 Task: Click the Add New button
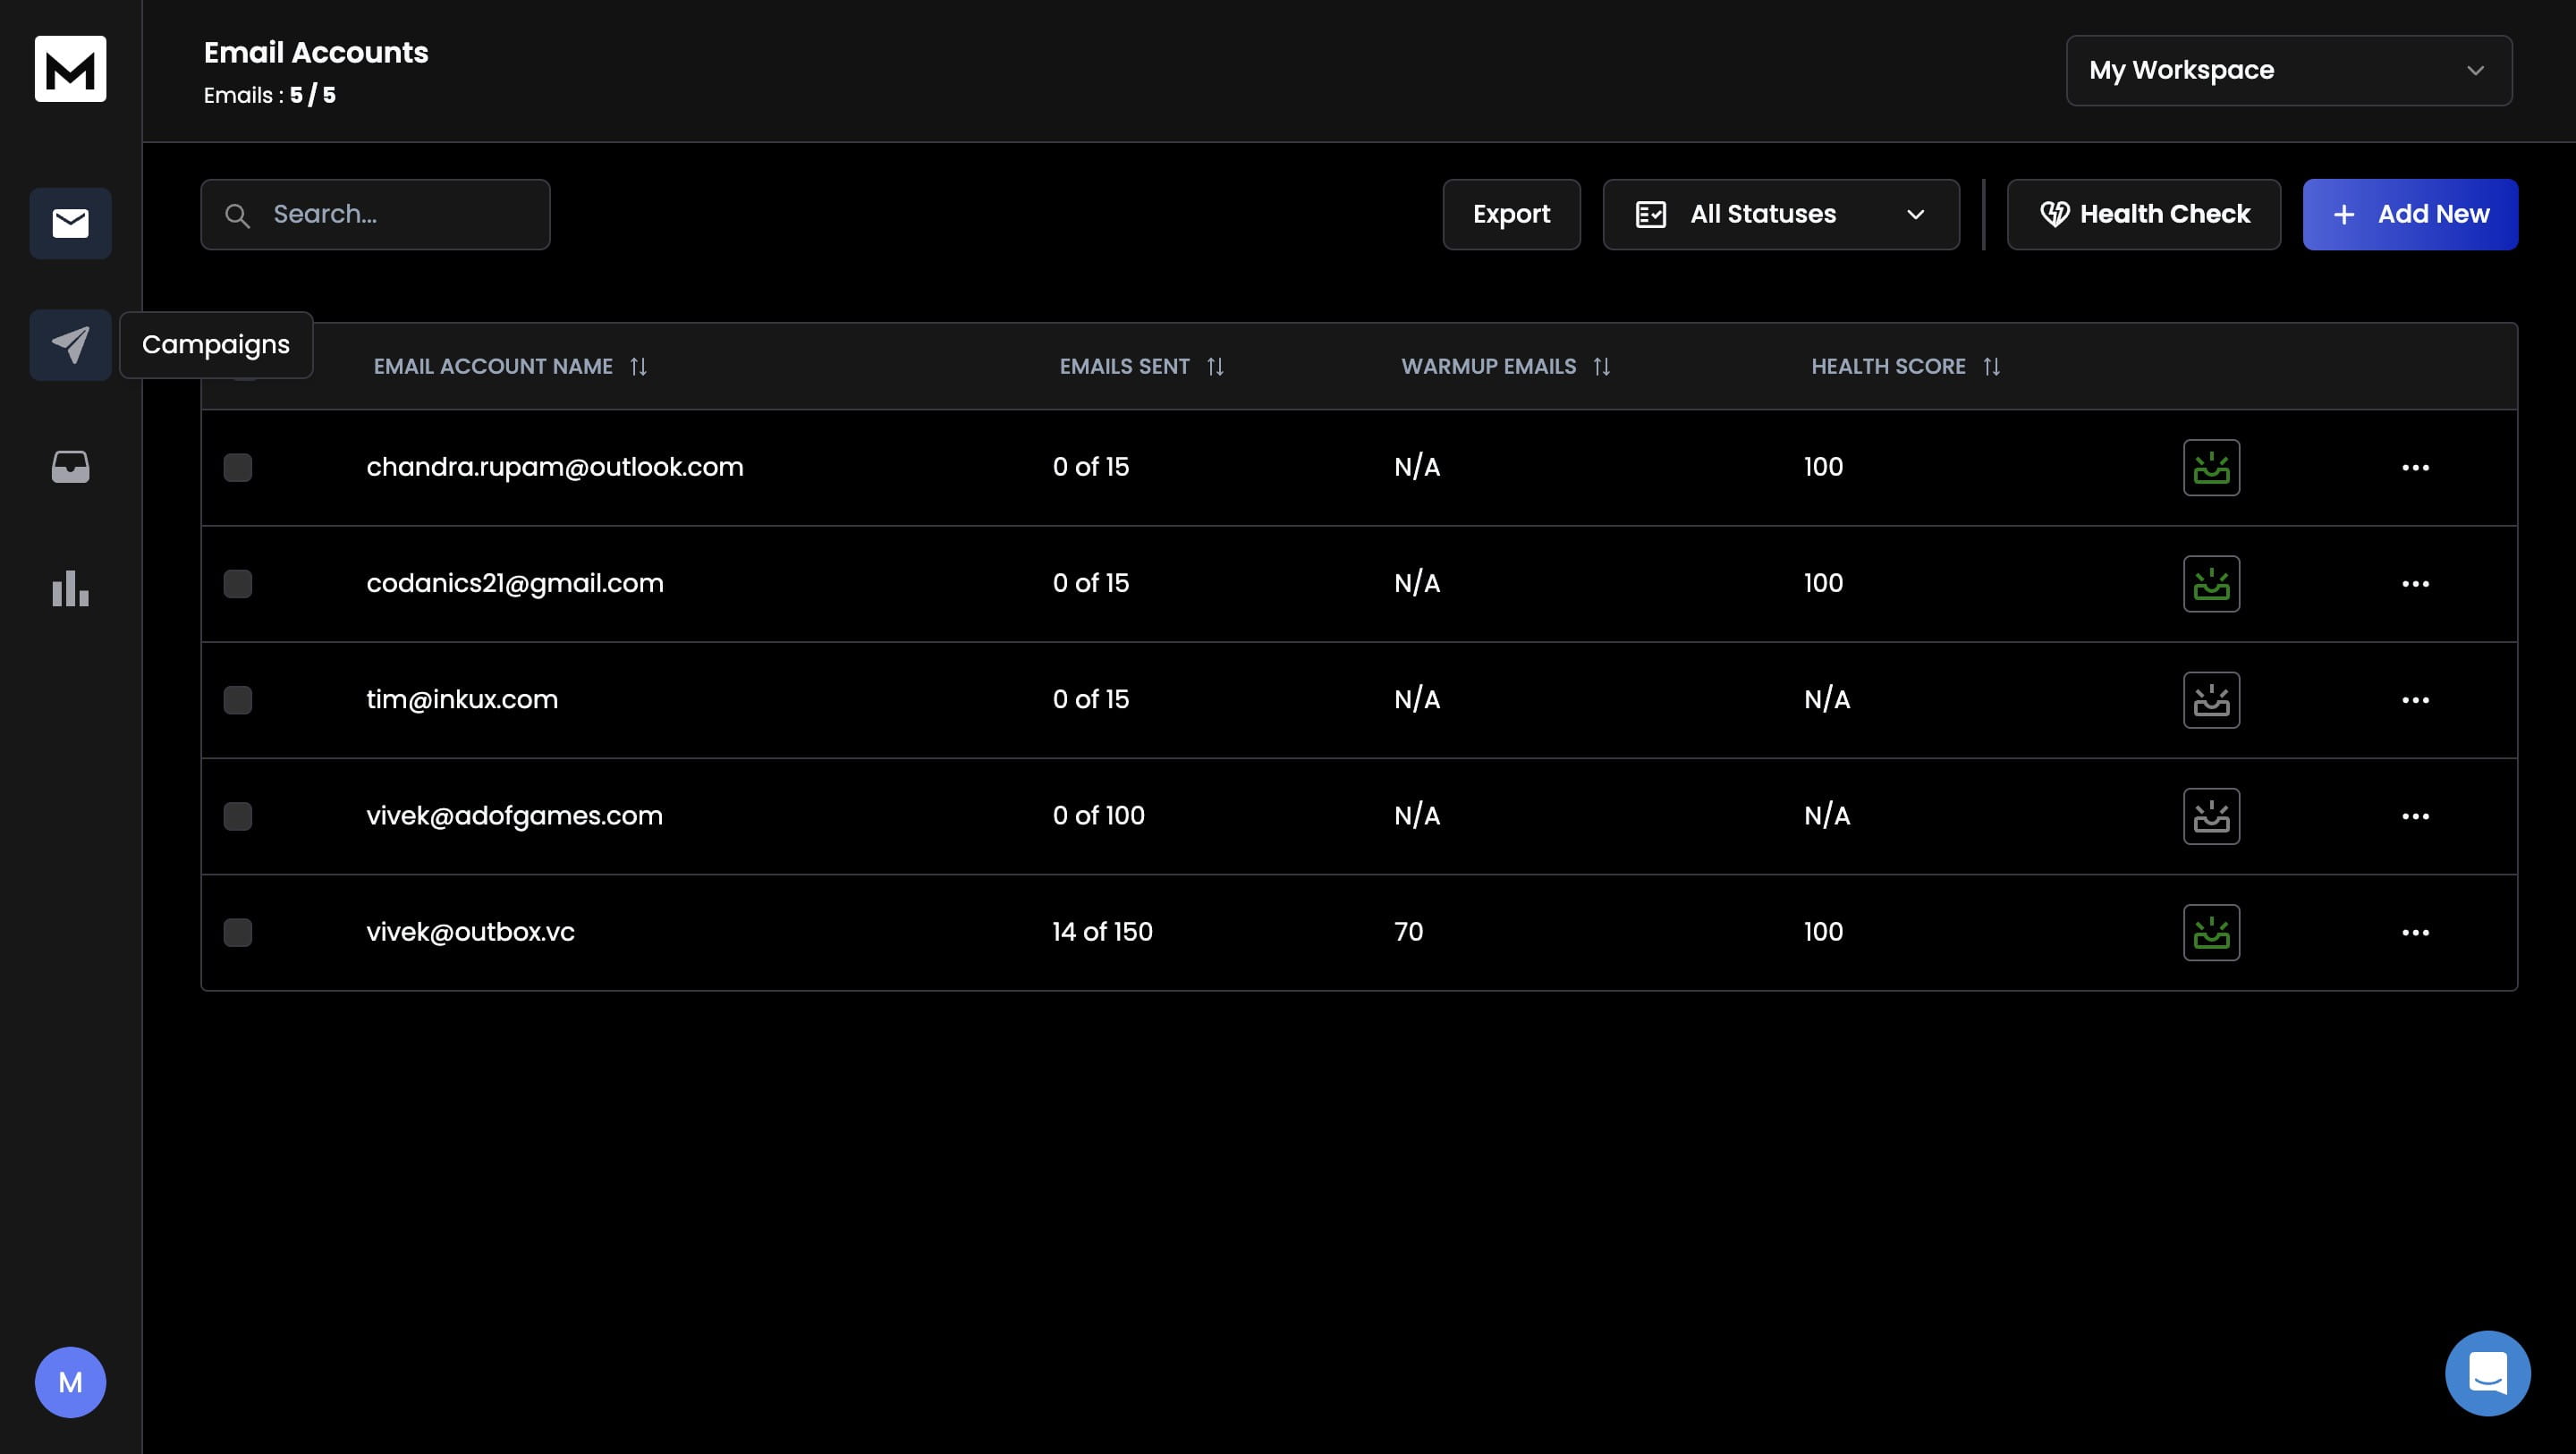pos(2410,214)
